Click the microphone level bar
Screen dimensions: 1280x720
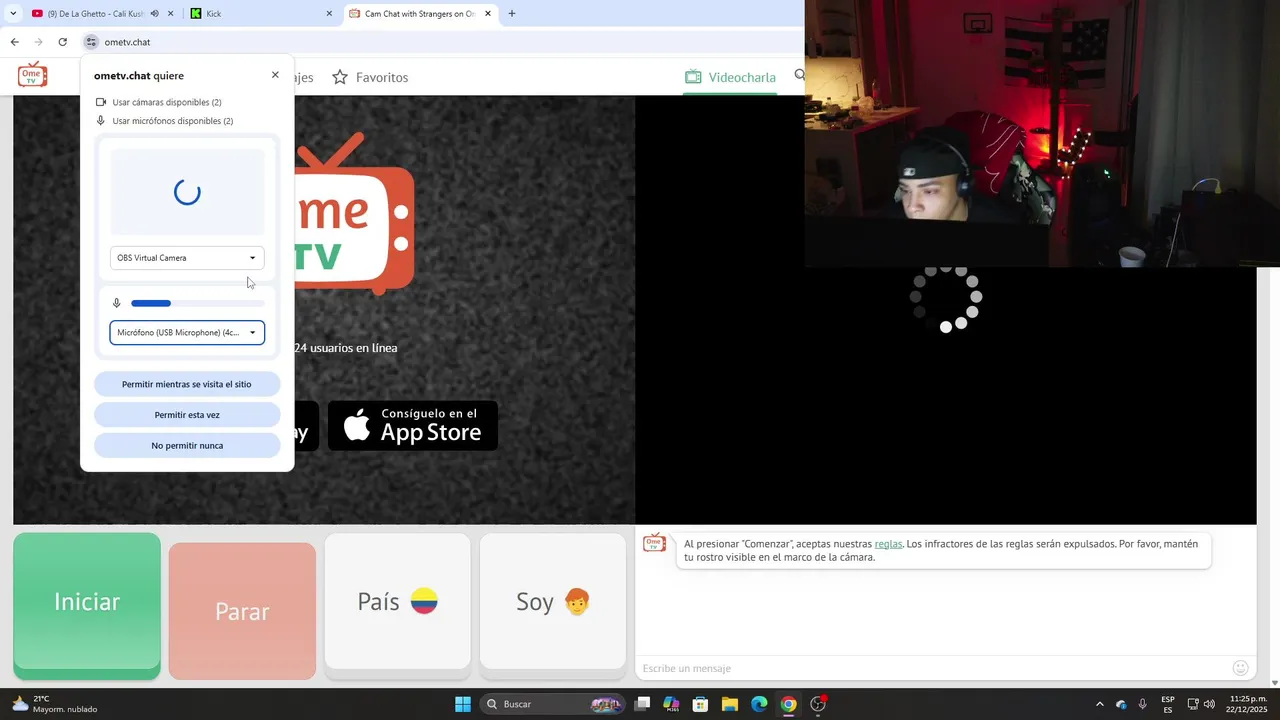coord(198,303)
